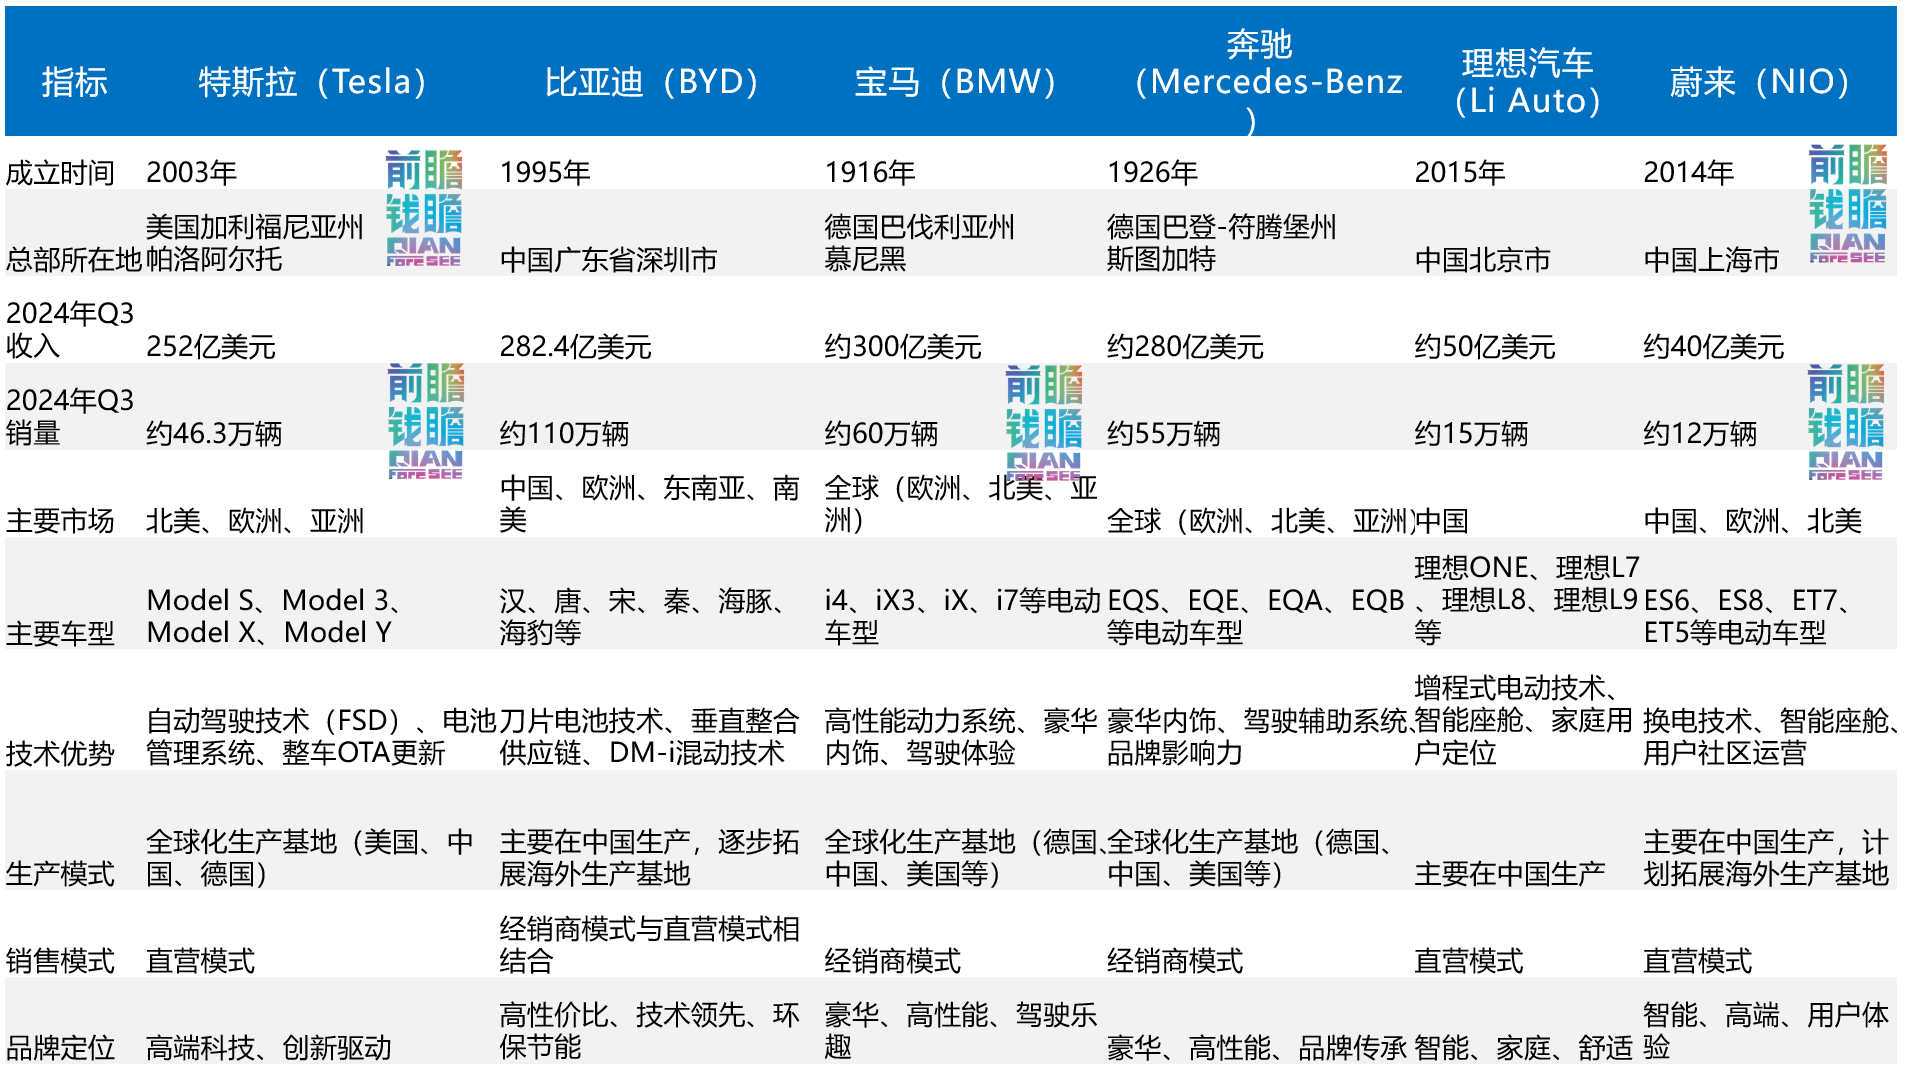This screenshot has height=1082, width=1919.
Task: Click the 品牌定位 row label
Action: tap(60, 1048)
